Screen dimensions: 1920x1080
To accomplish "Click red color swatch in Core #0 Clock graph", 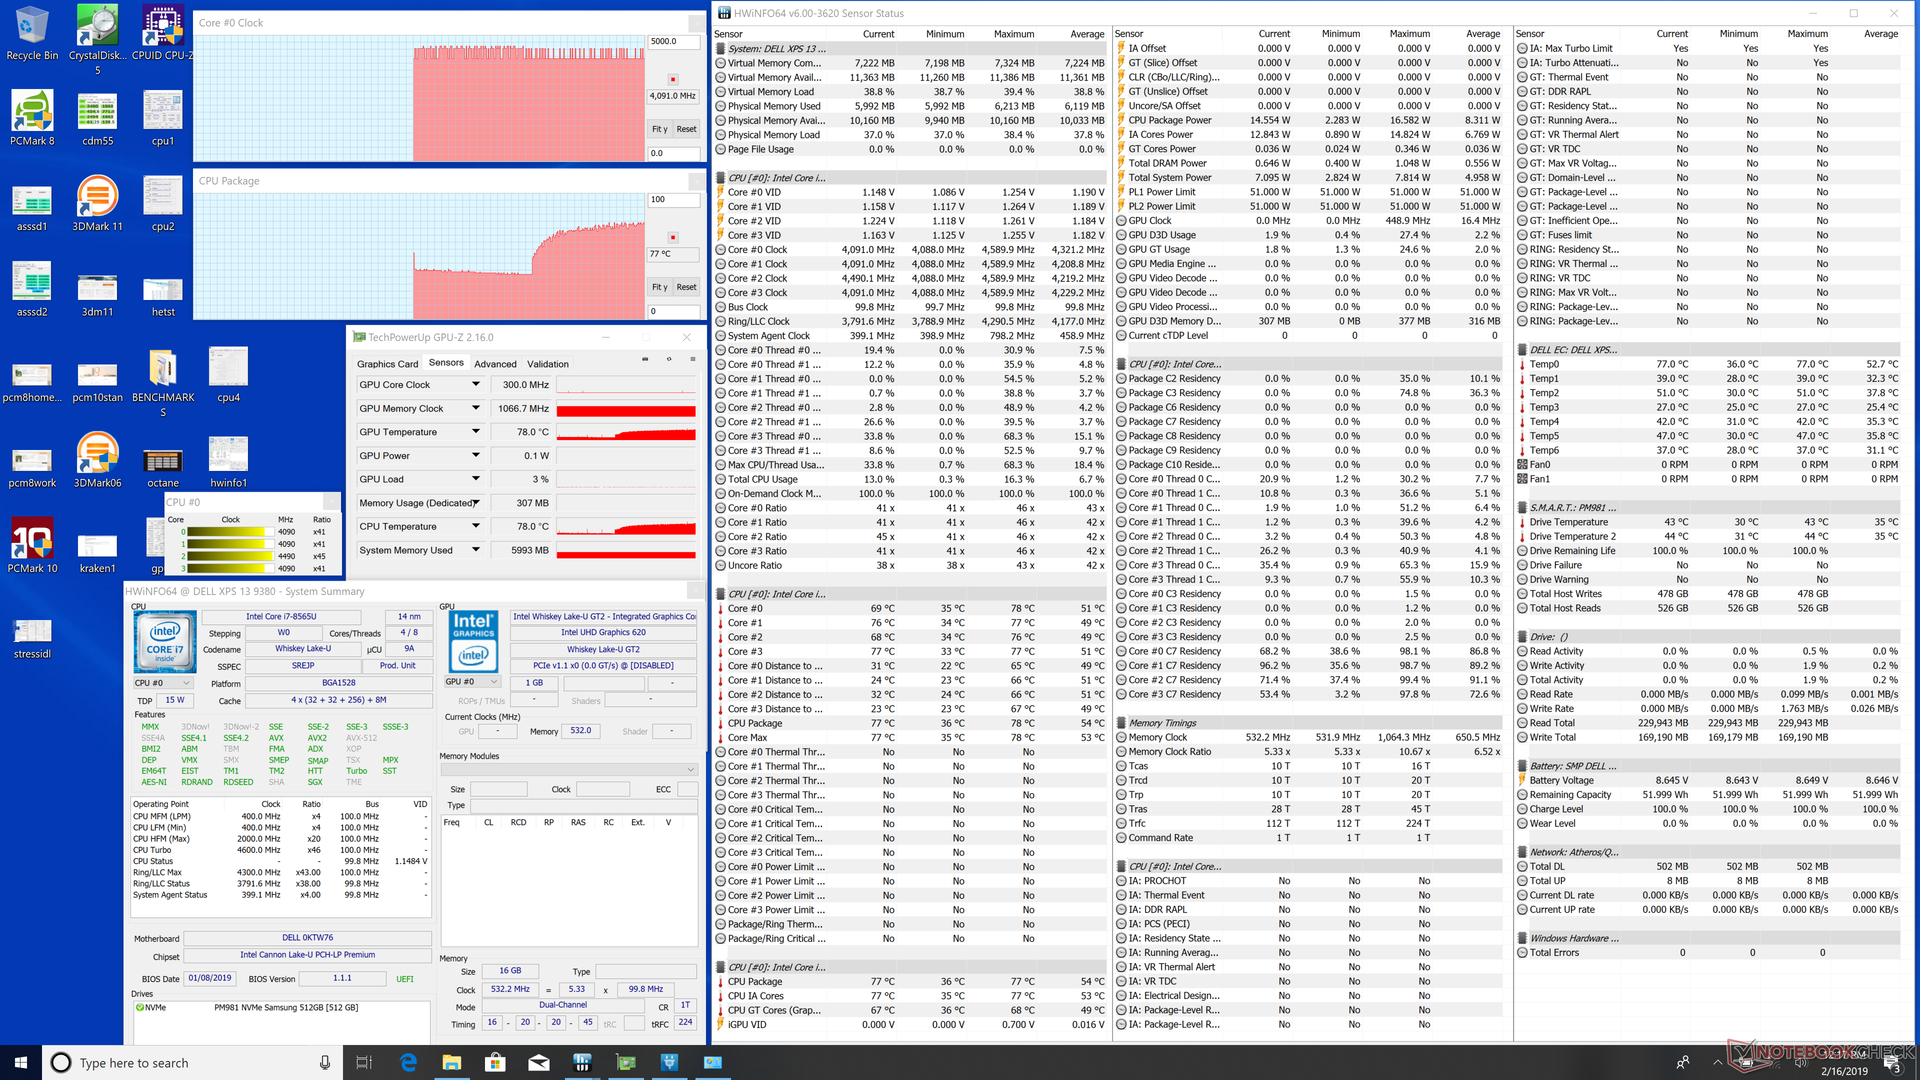I will (x=673, y=79).
